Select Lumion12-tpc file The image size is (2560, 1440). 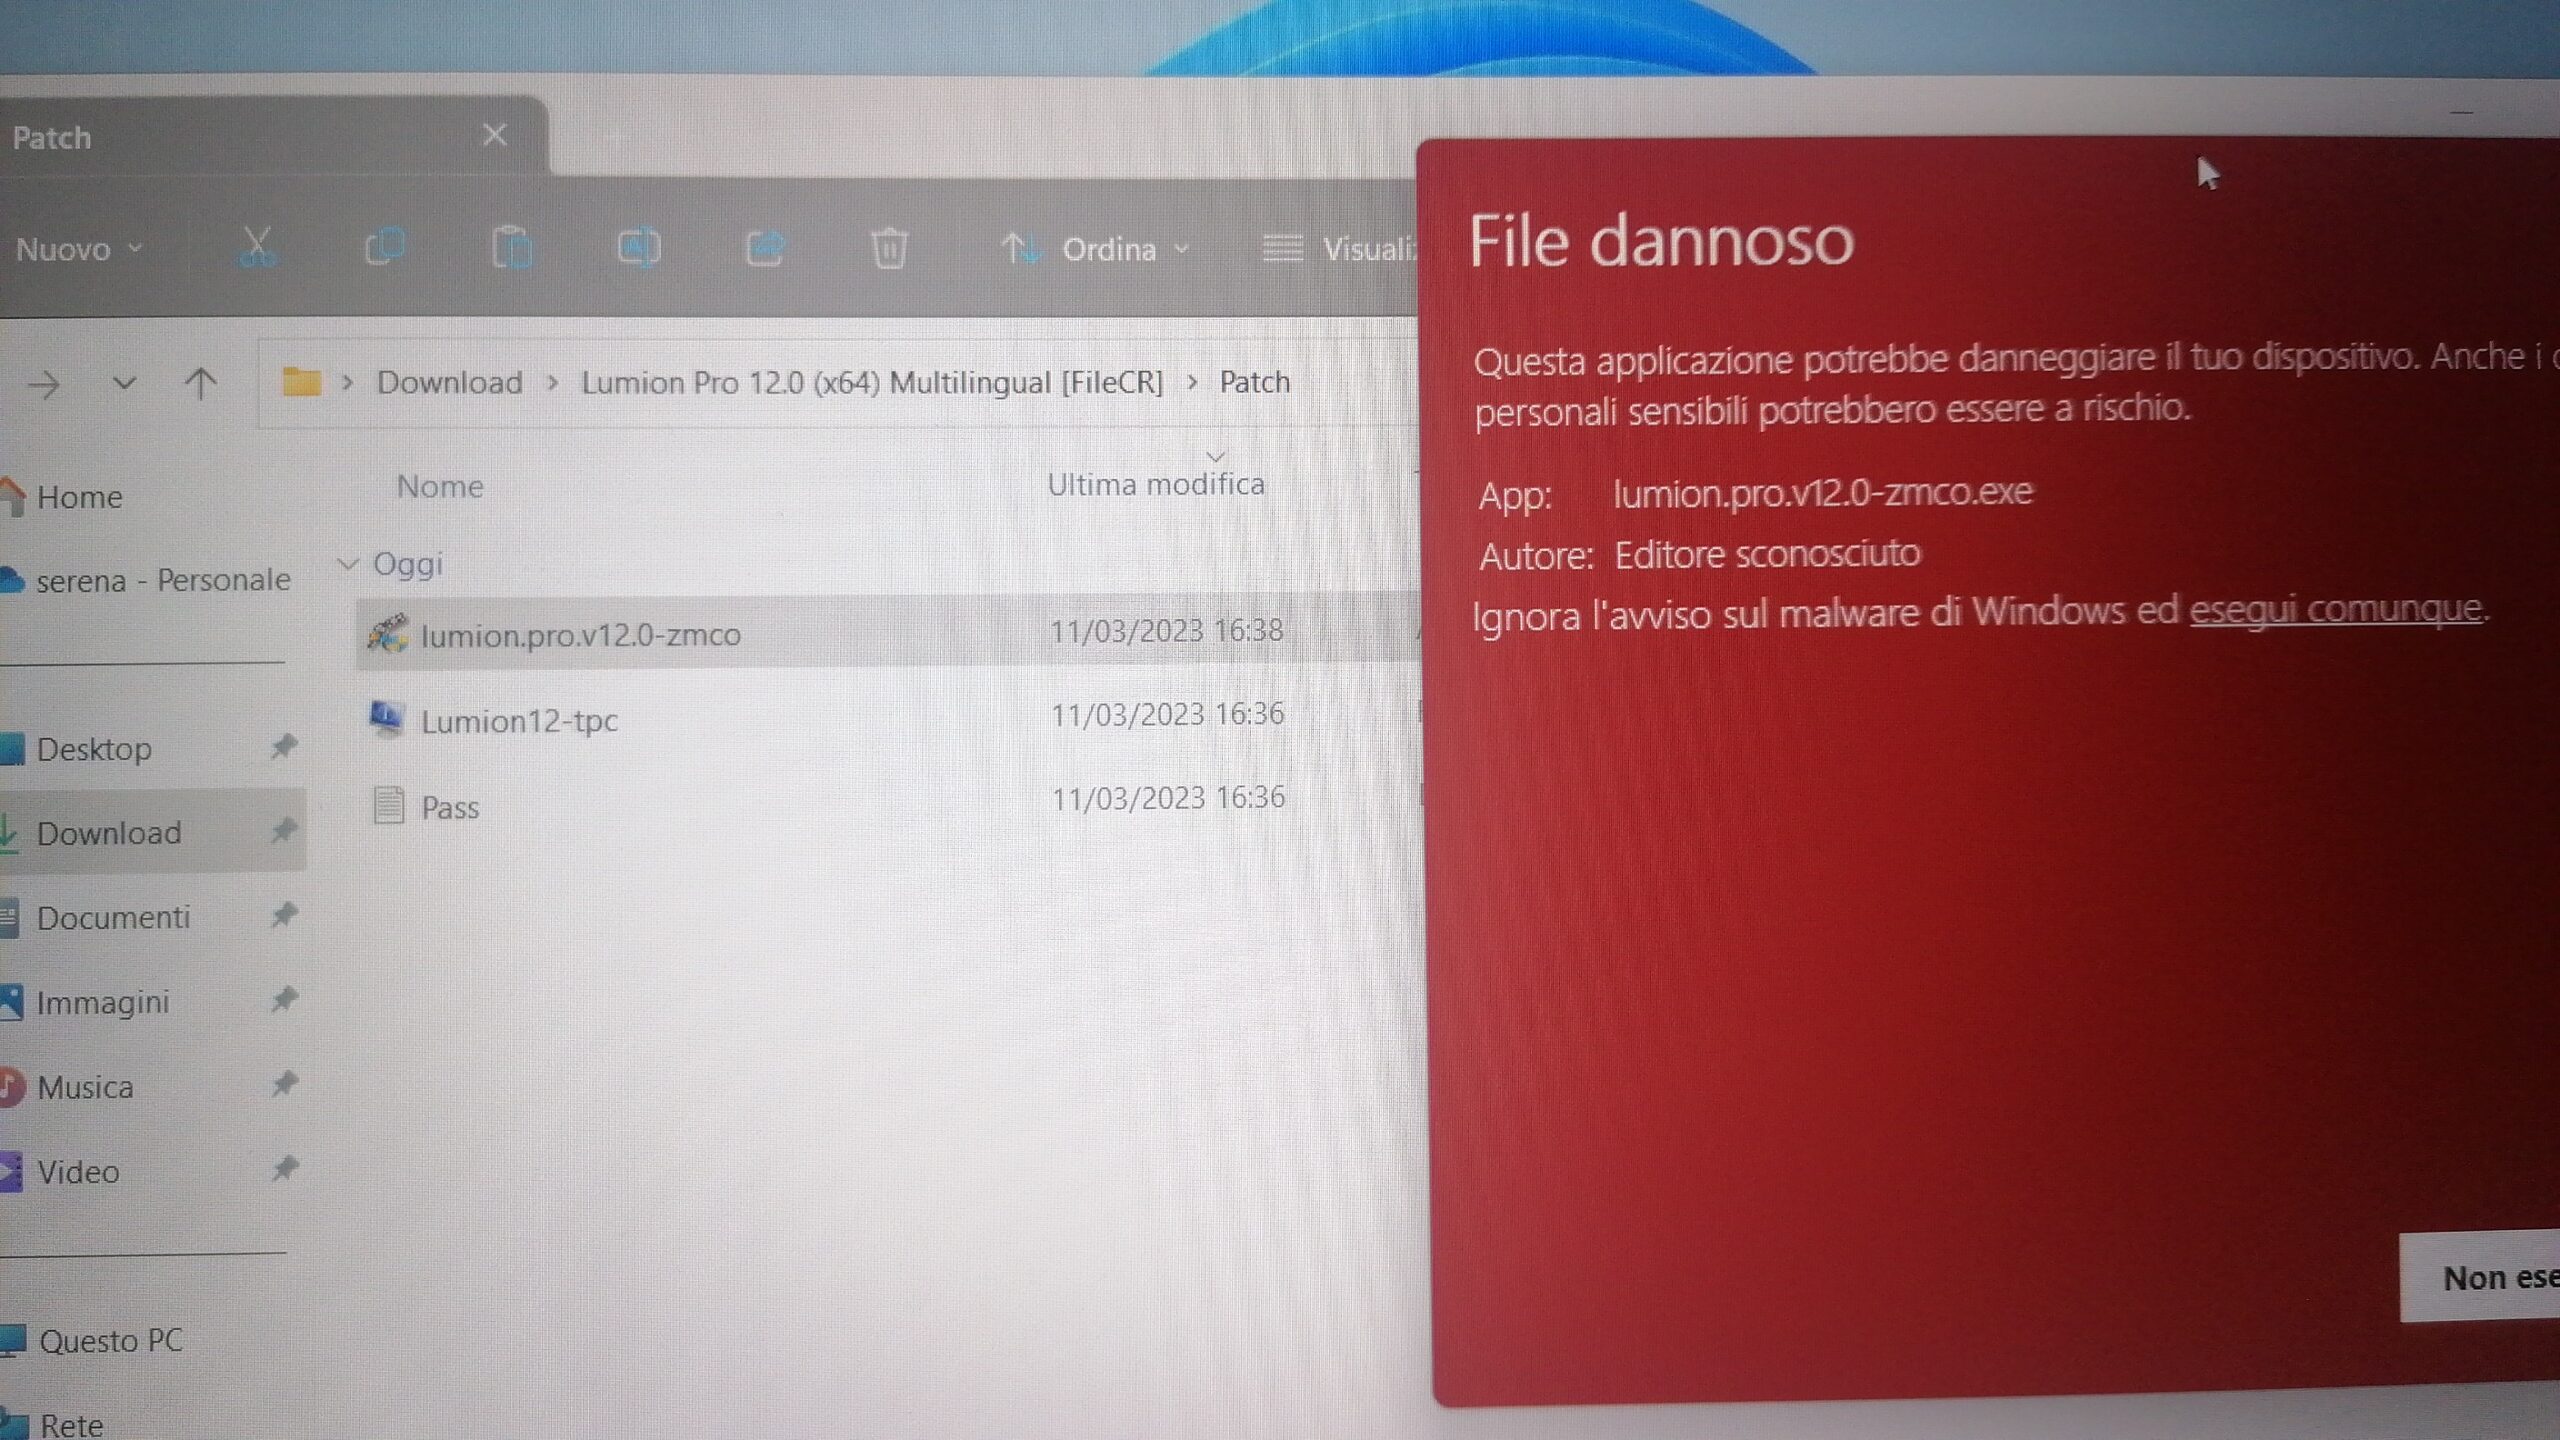pyautogui.click(x=519, y=721)
